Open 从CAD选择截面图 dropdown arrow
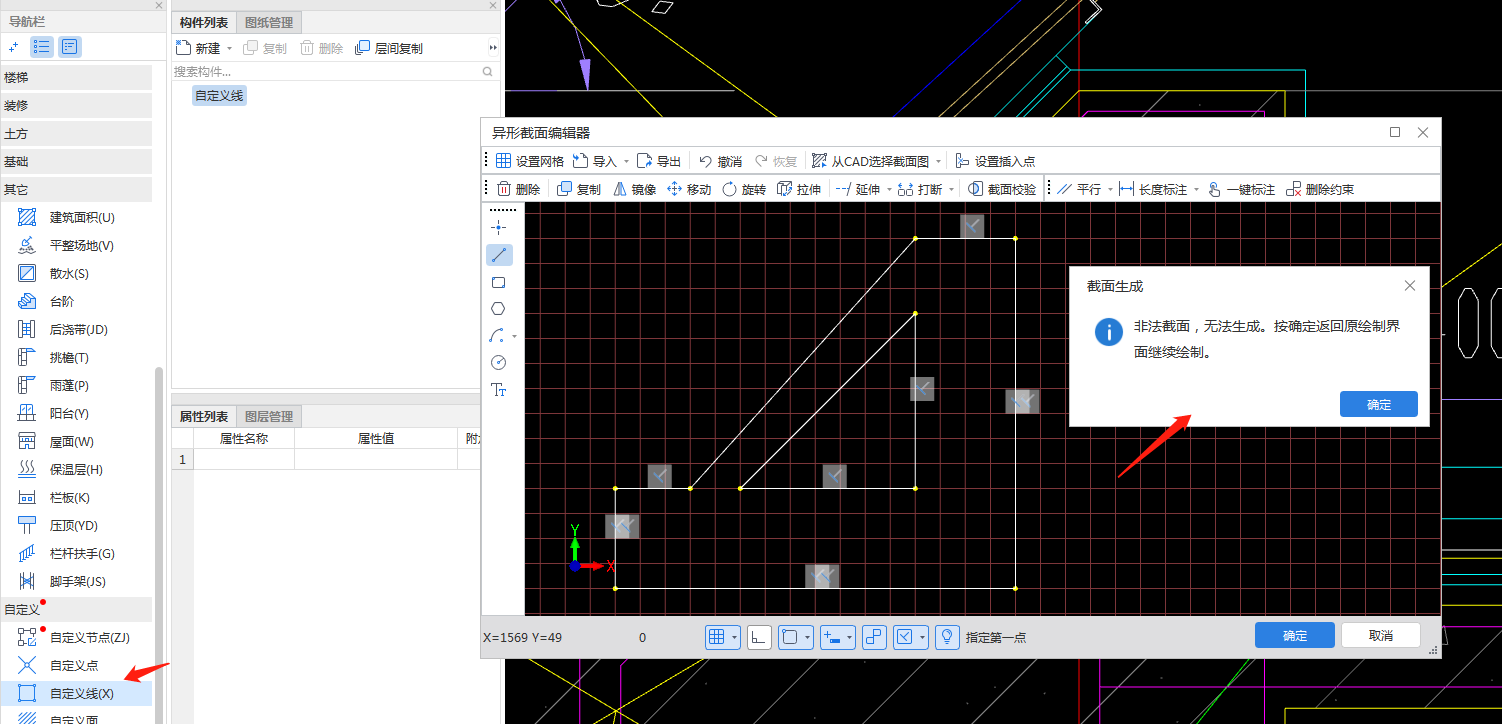 (x=938, y=161)
